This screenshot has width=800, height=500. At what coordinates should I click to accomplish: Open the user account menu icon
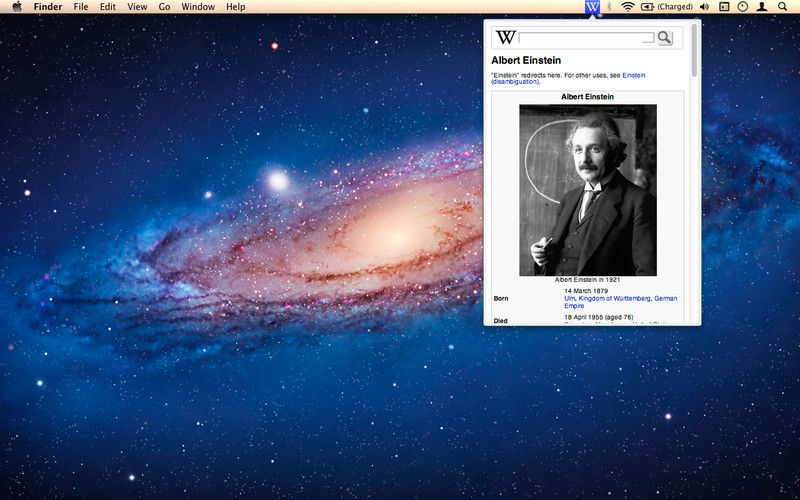(x=762, y=7)
